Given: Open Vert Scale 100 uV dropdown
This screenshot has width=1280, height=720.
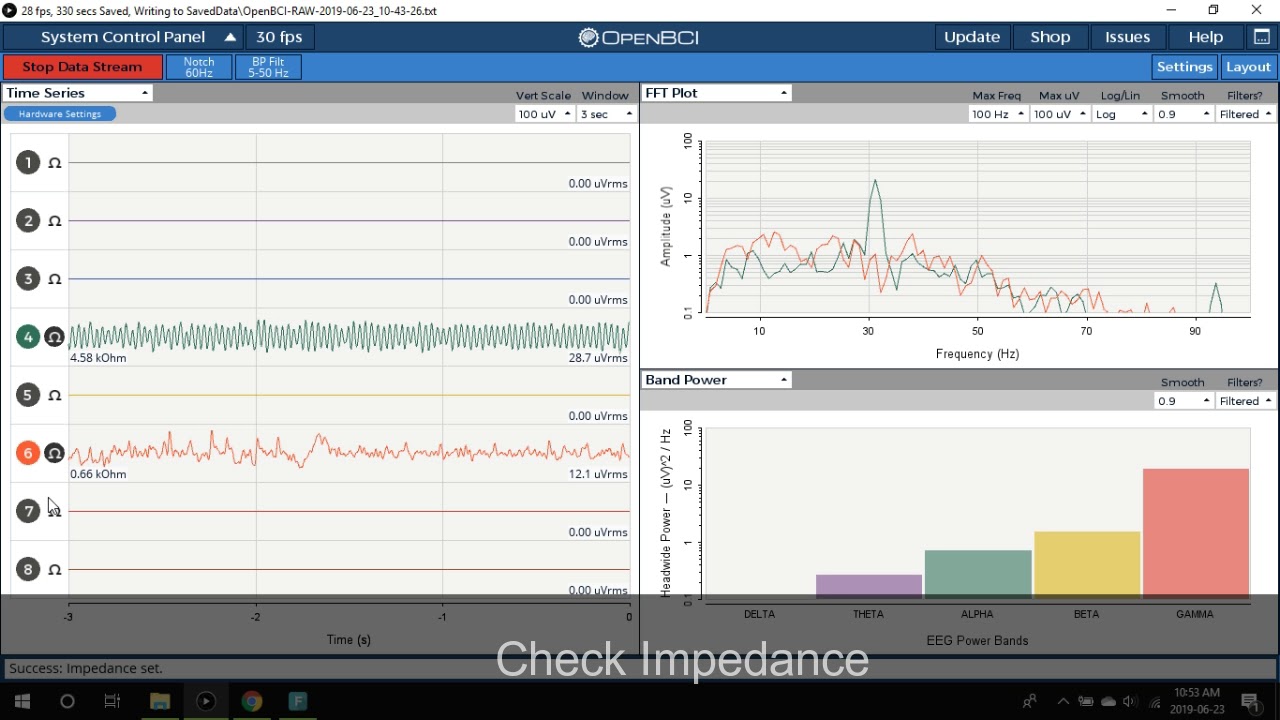Looking at the screenshot, I should click(544, 114).
